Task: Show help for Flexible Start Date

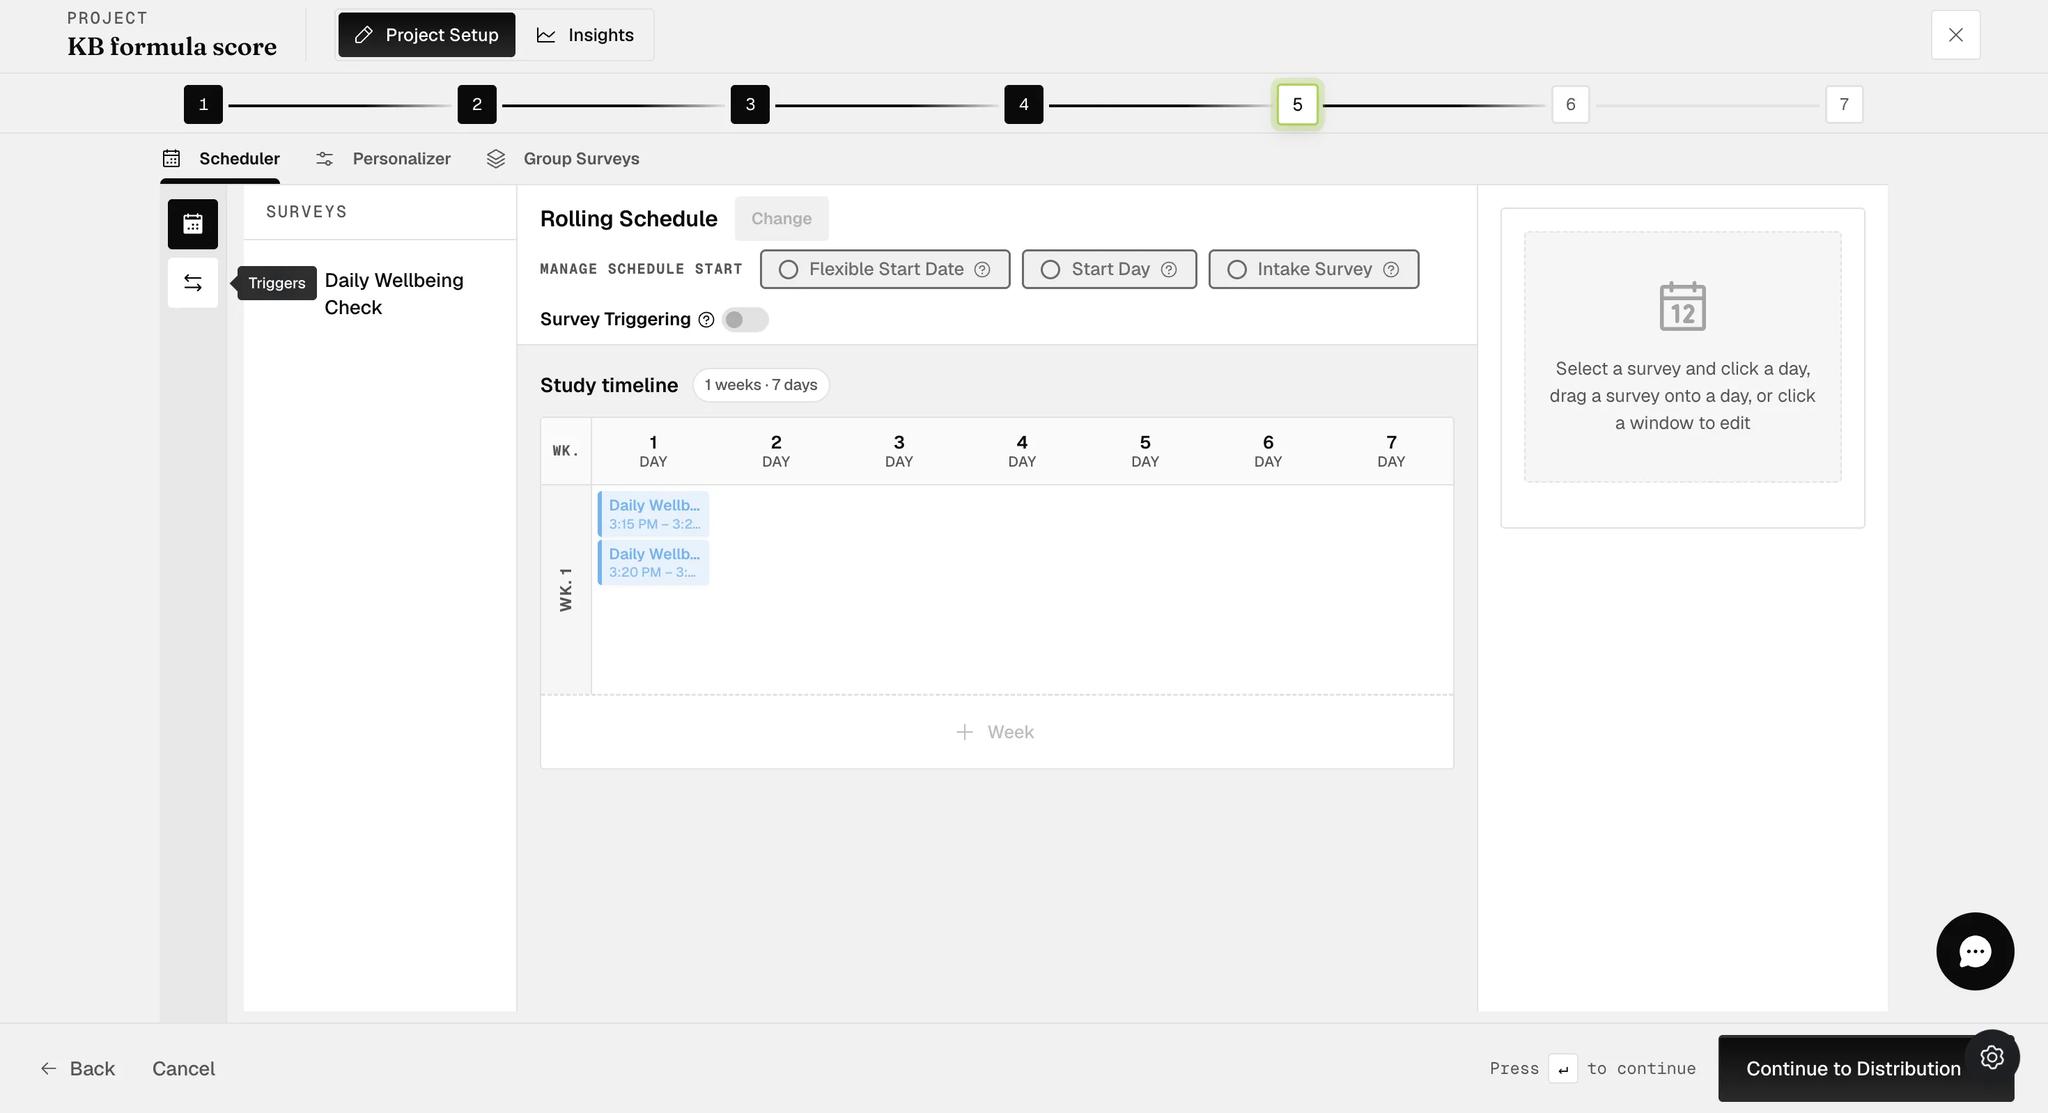Action: point(982,269)
